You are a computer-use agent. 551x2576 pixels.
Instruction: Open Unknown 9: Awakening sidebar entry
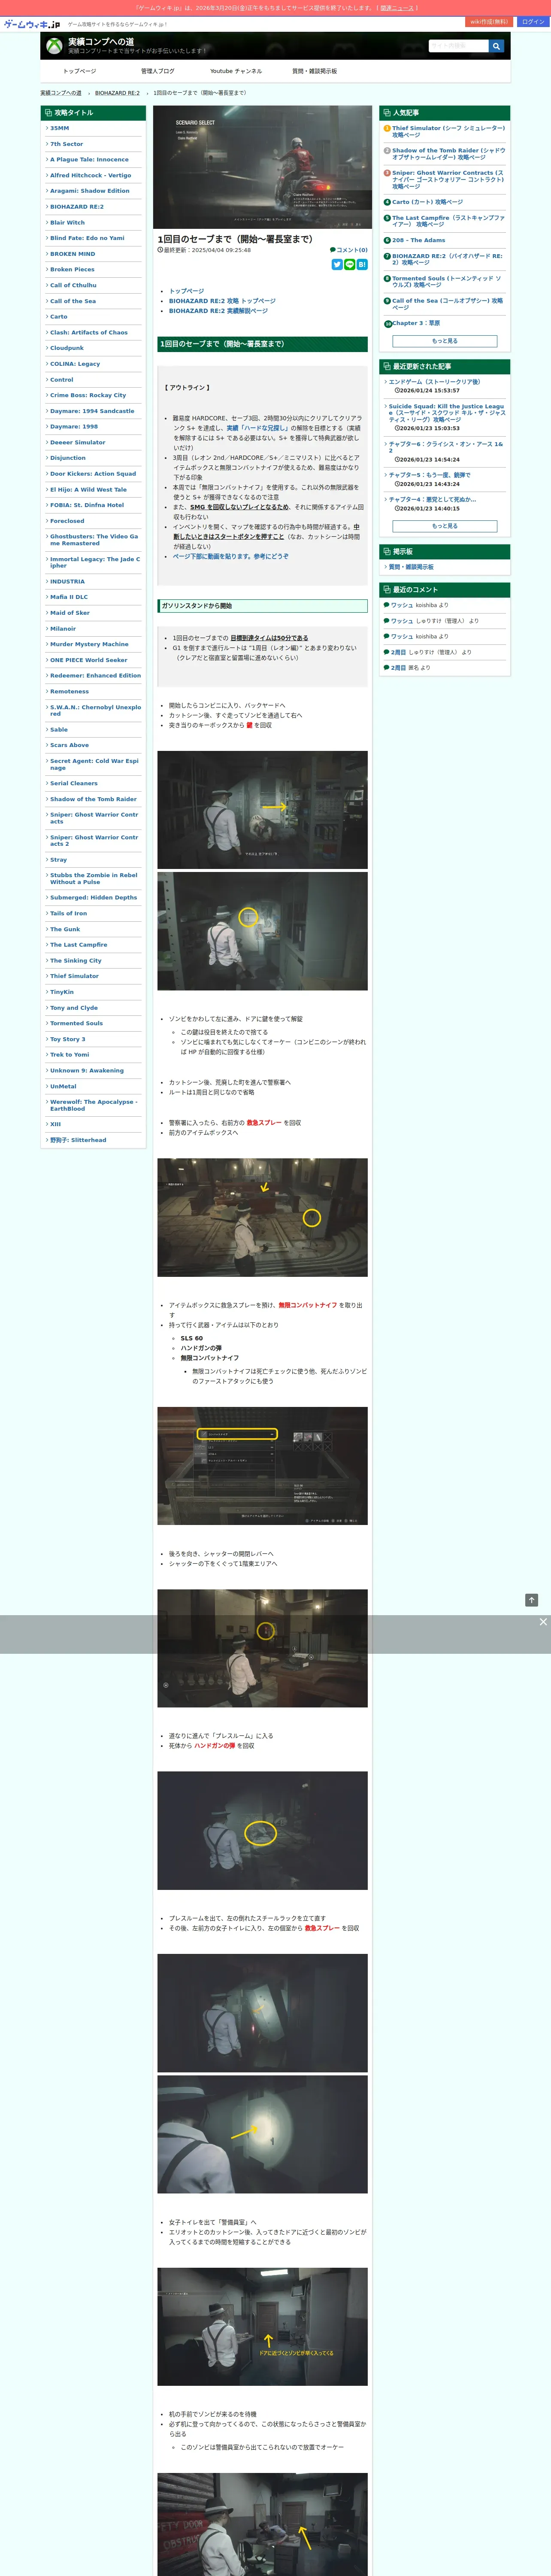87,1071
